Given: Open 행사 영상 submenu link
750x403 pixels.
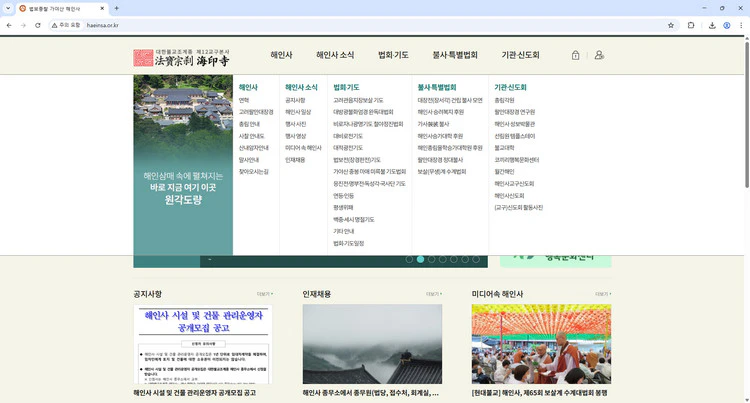Looking at the screenshot, I should click(x=296, y=136).
